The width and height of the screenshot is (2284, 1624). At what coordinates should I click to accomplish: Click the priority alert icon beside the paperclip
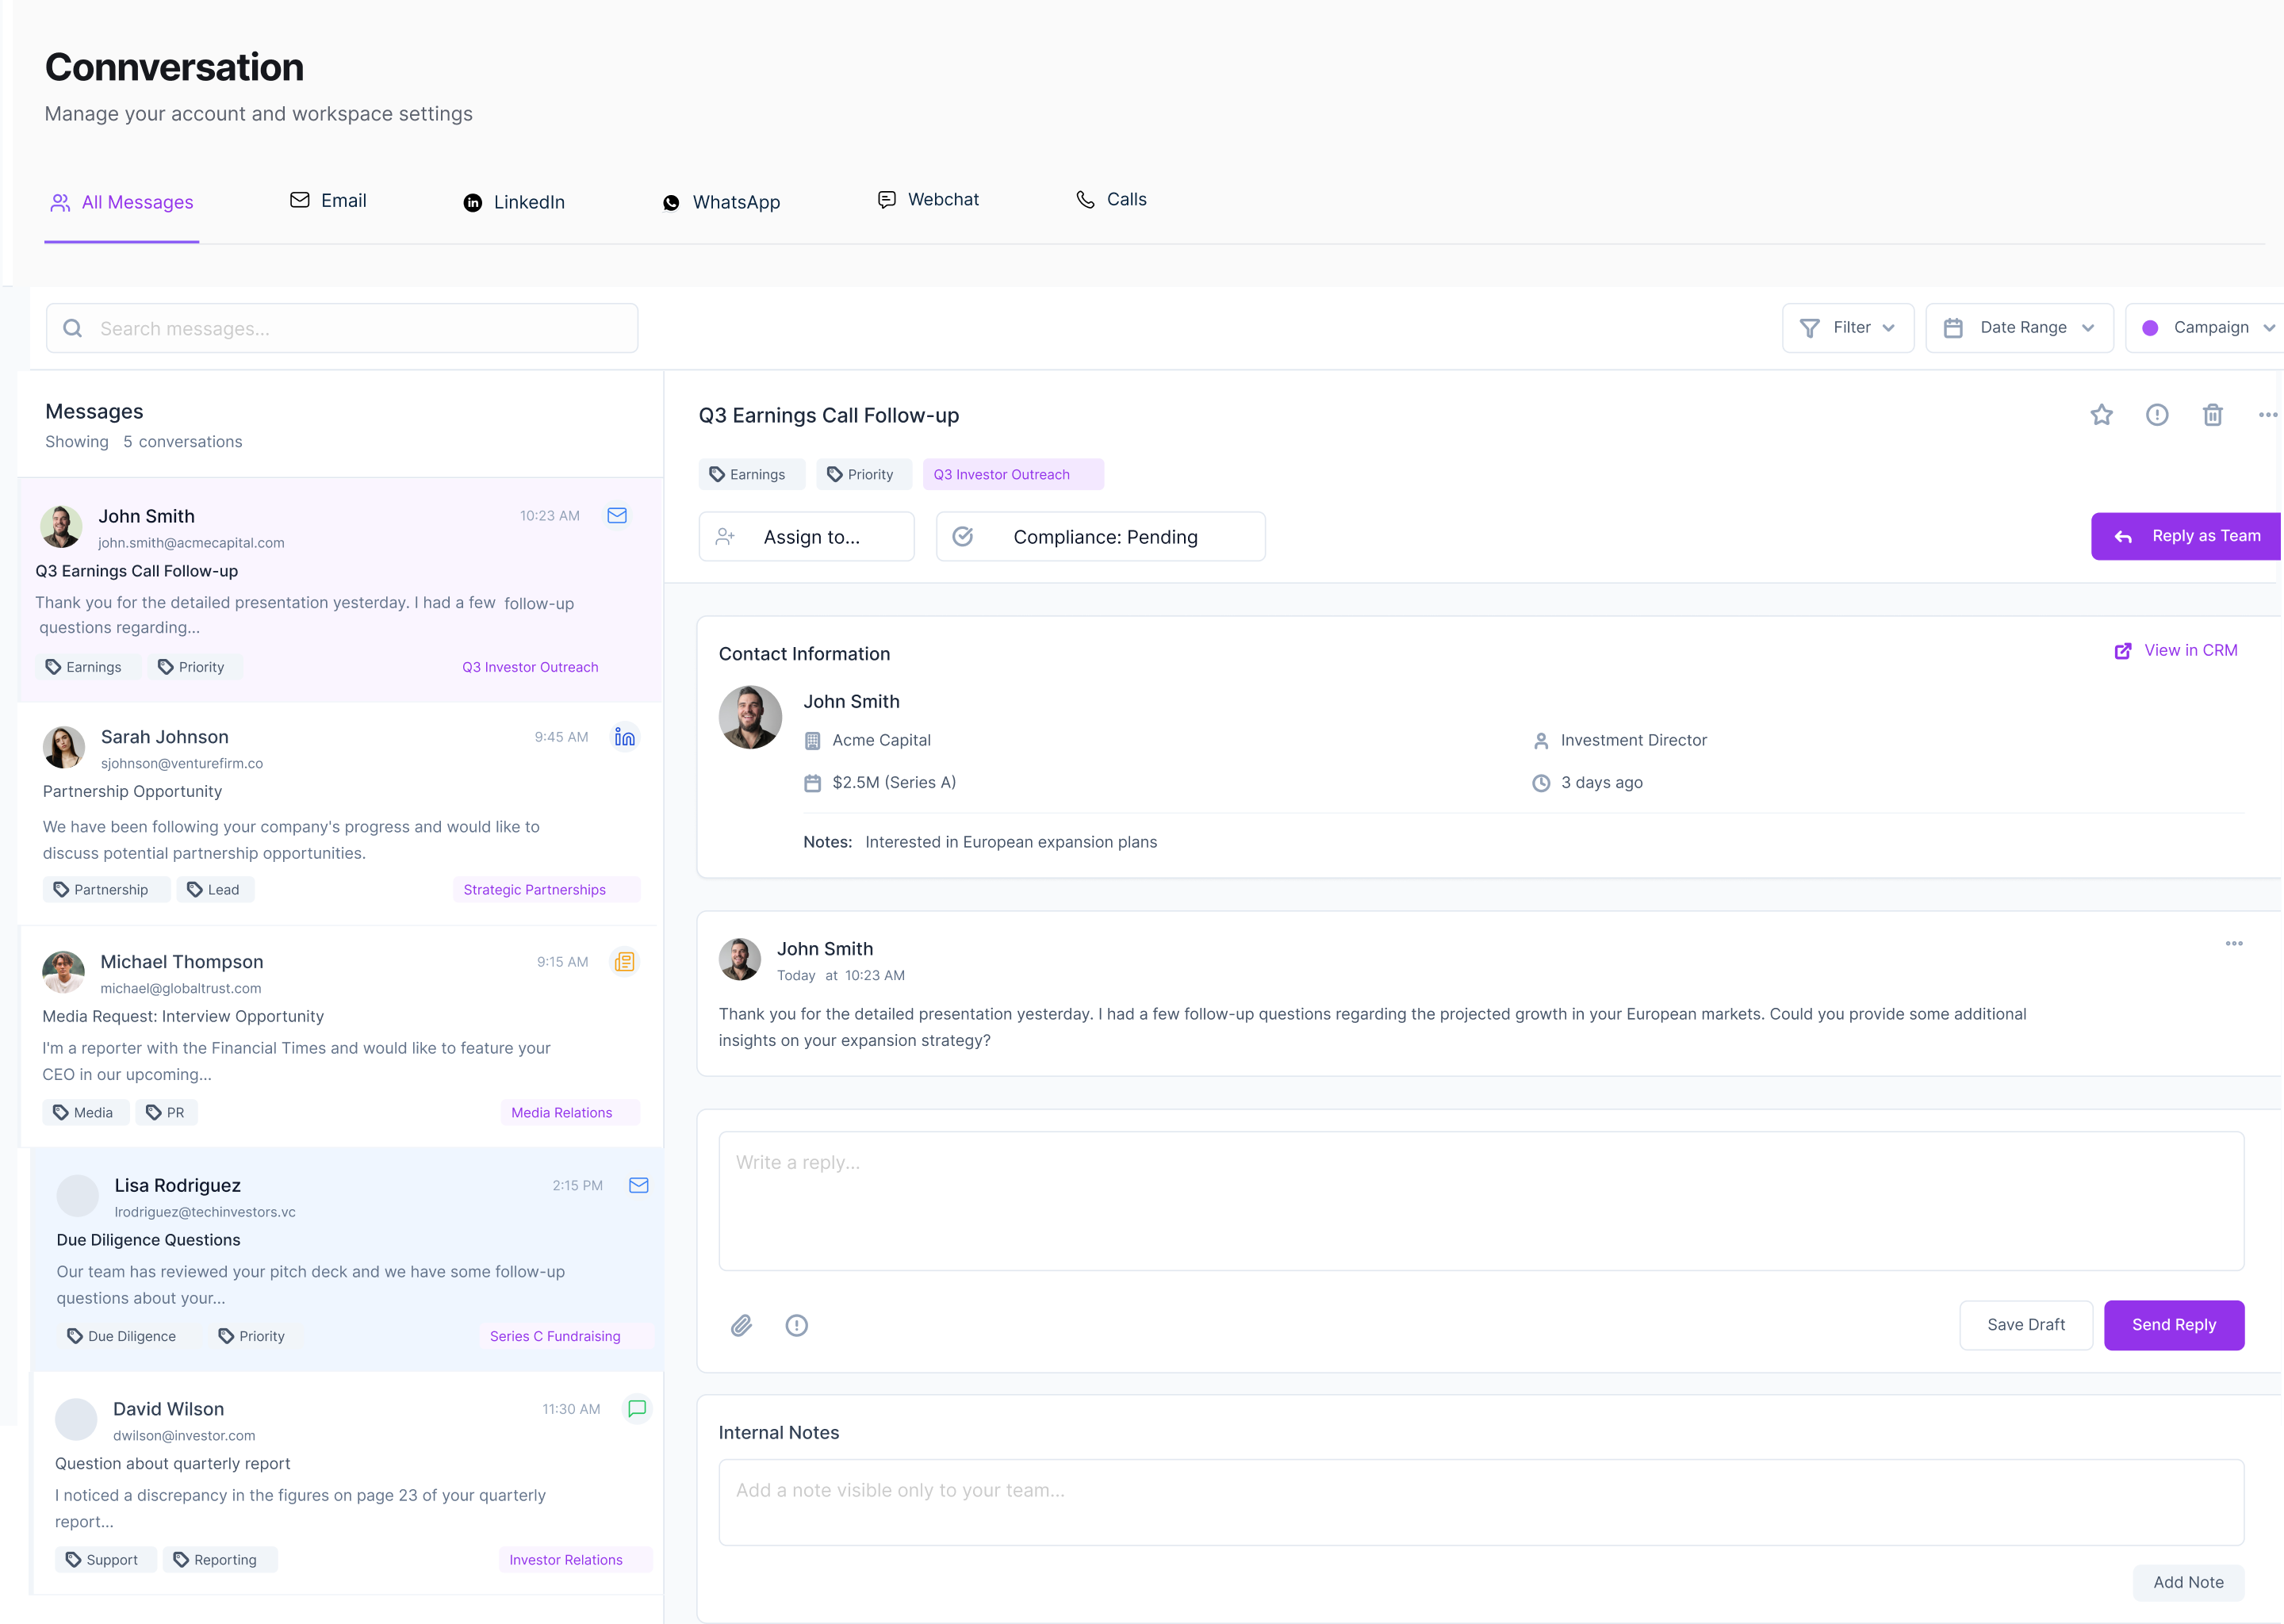pyautogui.click(x=797, y=1325)
